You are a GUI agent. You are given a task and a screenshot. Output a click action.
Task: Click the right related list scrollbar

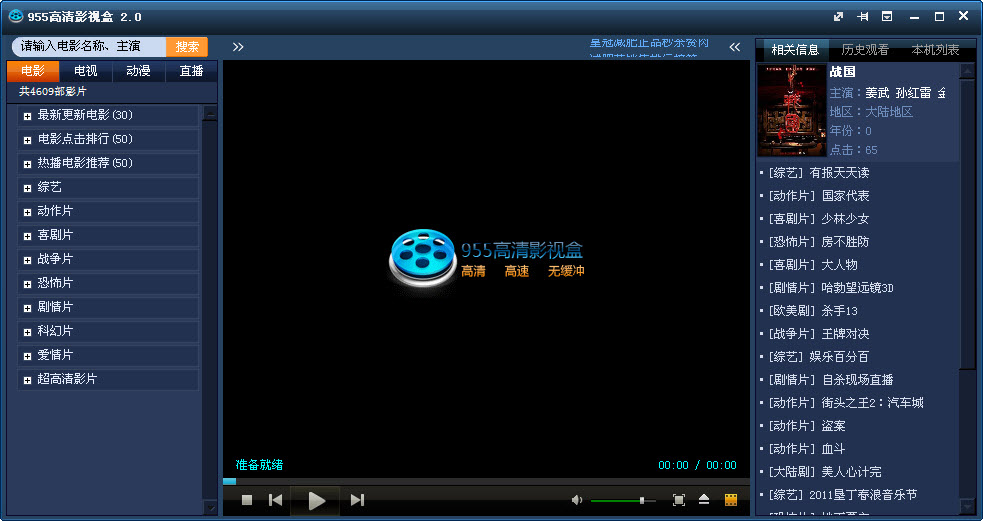(x=965, y=288)
